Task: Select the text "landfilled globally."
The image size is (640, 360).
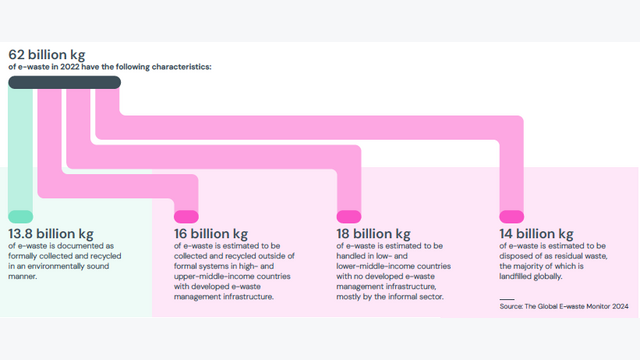Action: click(531, 276)
